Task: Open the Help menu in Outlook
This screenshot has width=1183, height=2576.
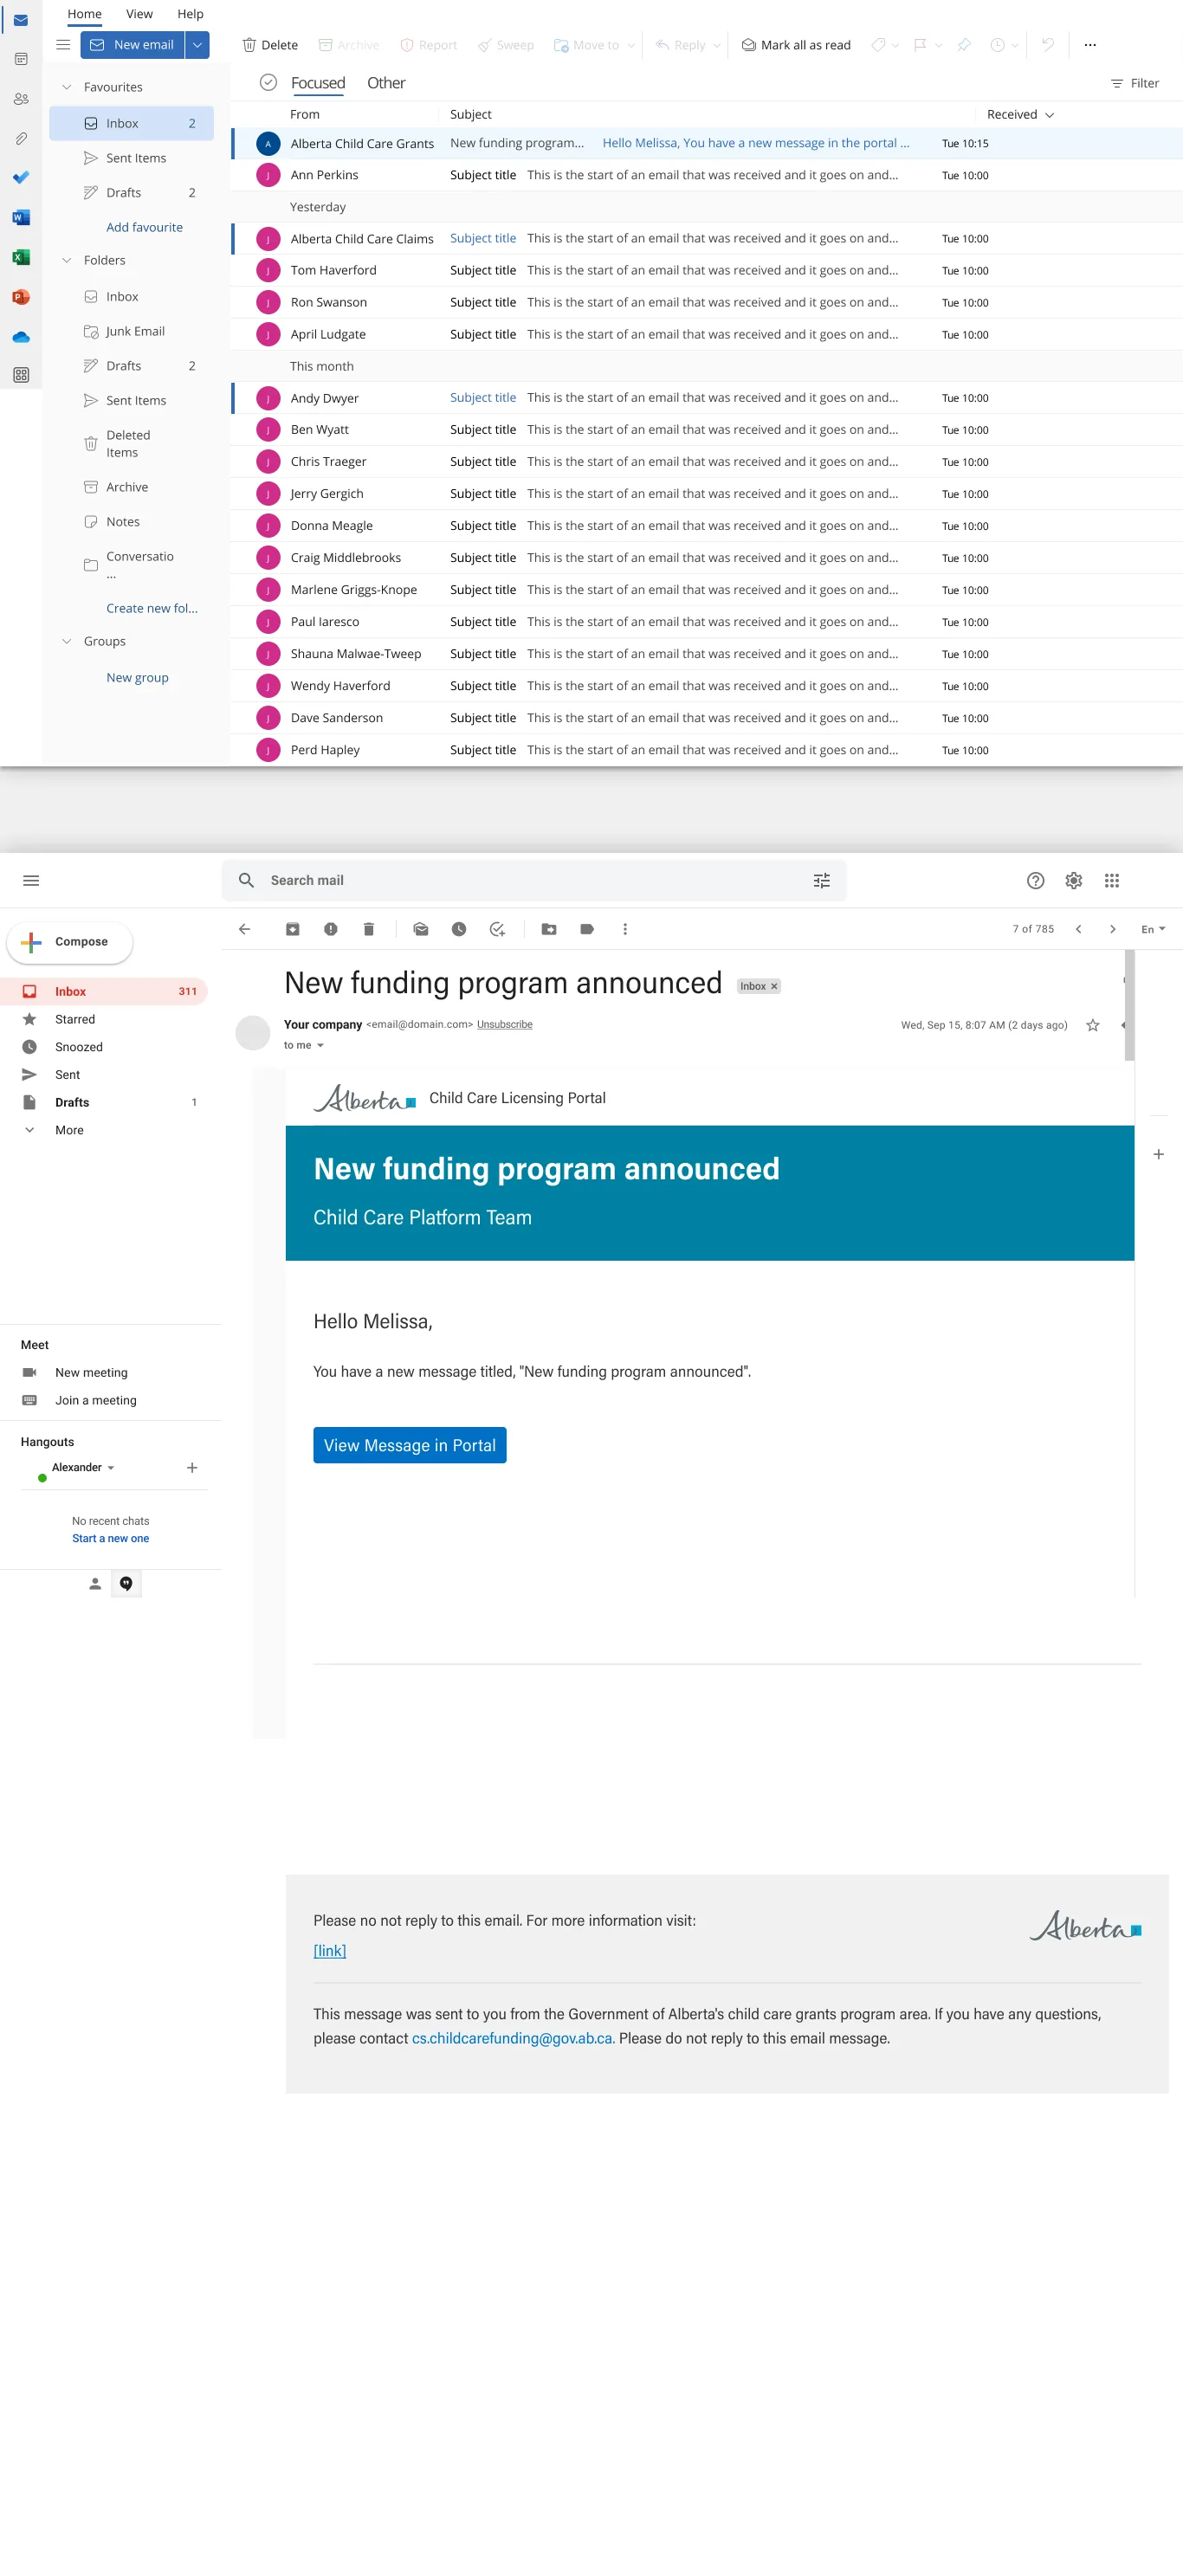Action: click(x=190, y=14)
